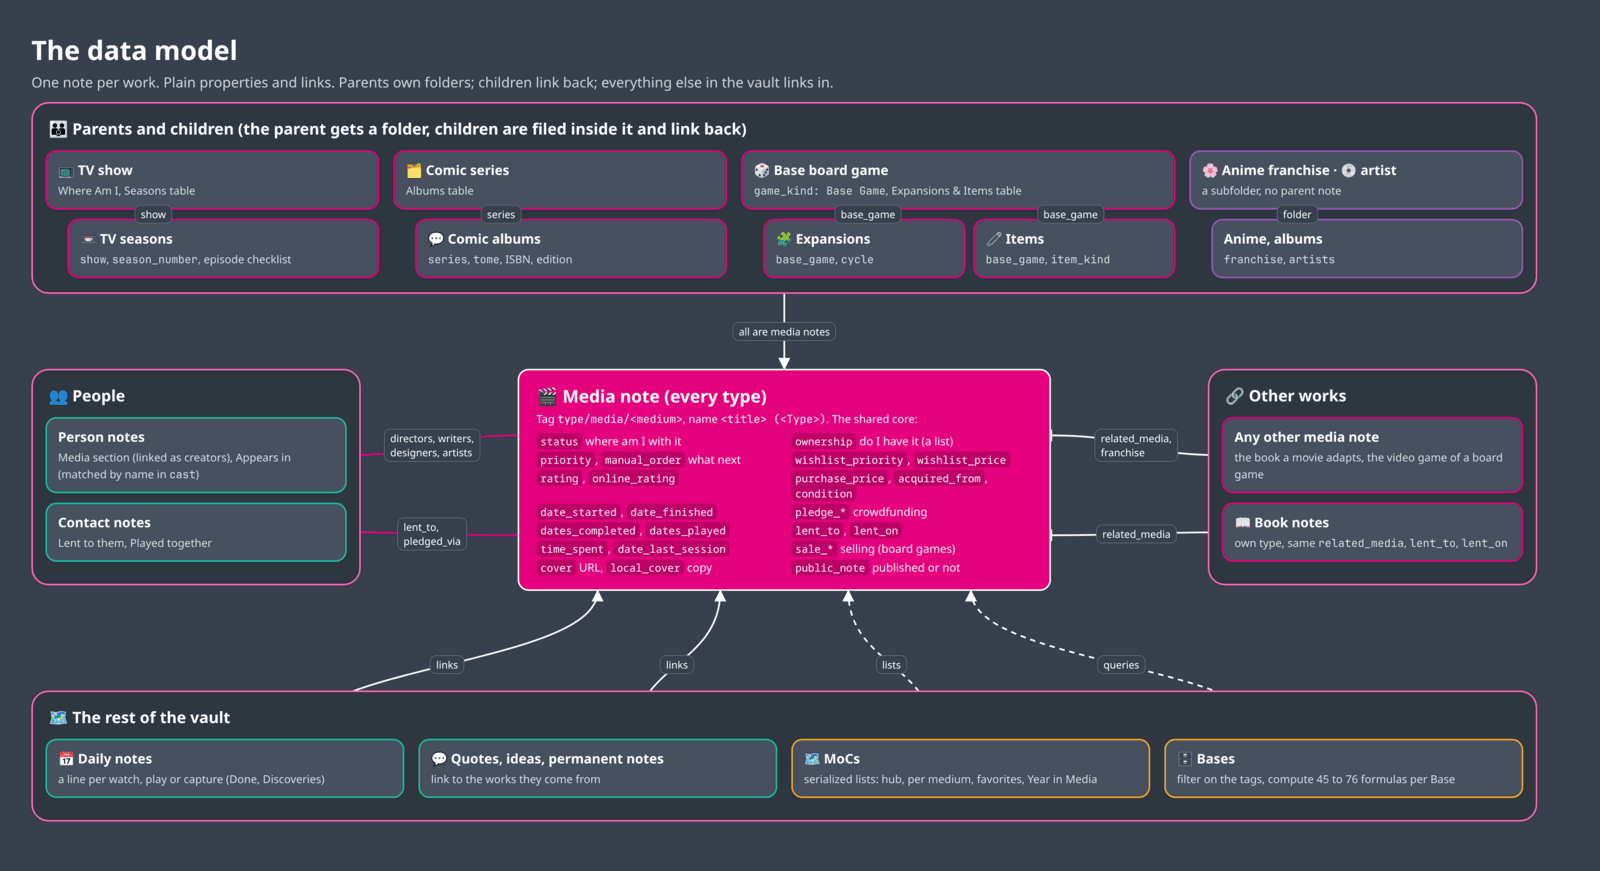The width and height of the screenshot is (1600, 871).
Task: Click the small icon beside TV seasons
Action: pos(88,240)
